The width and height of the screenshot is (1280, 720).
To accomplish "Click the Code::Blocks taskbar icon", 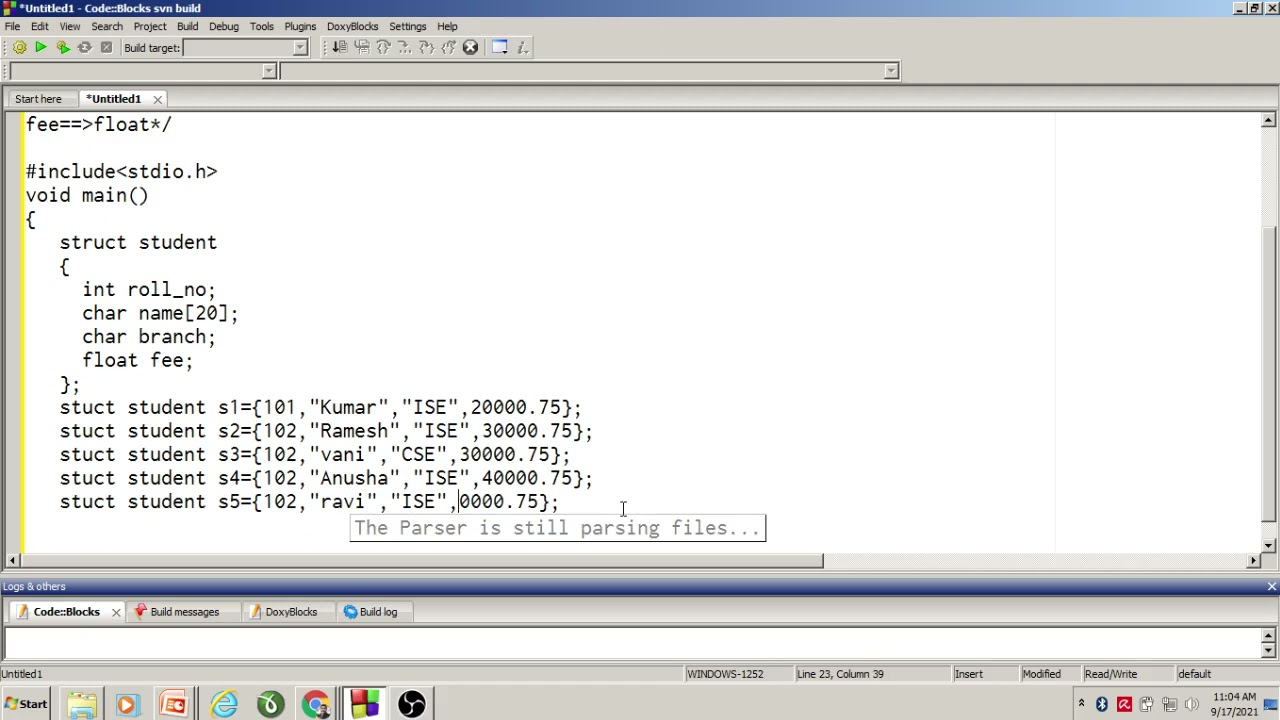I will coord(364,705).
